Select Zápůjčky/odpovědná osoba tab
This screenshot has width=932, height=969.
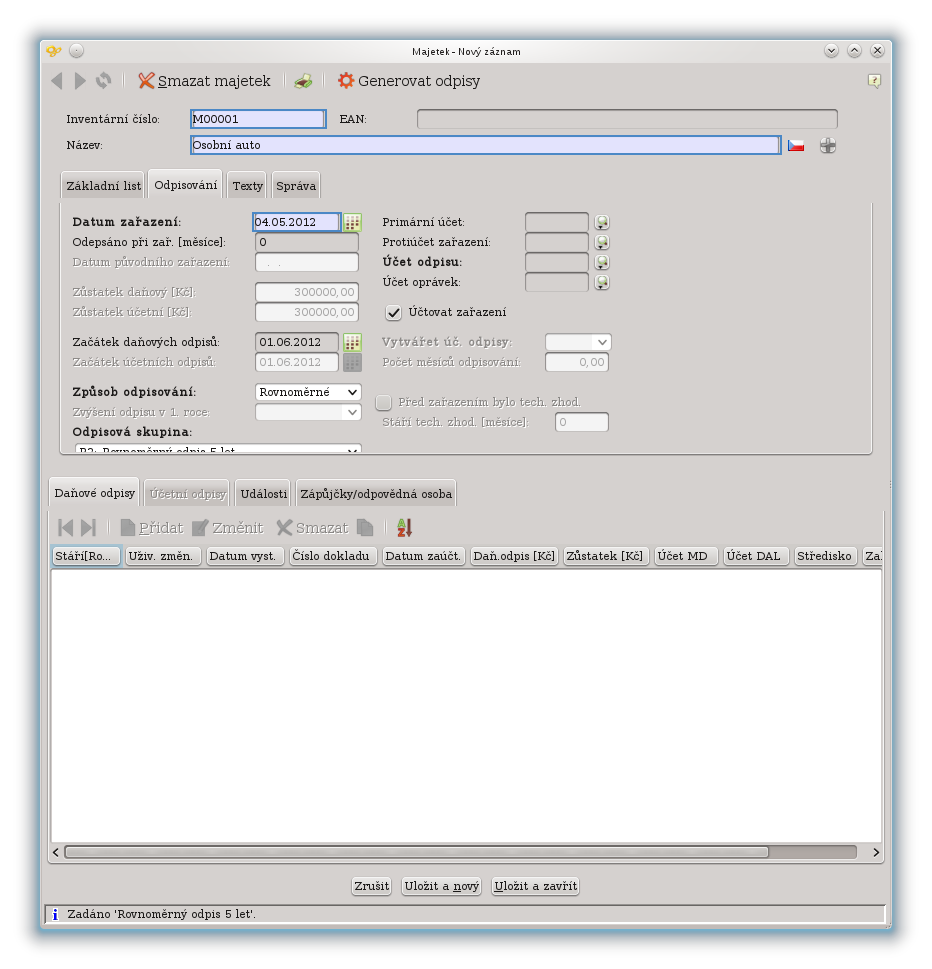(x=376, y=494)
